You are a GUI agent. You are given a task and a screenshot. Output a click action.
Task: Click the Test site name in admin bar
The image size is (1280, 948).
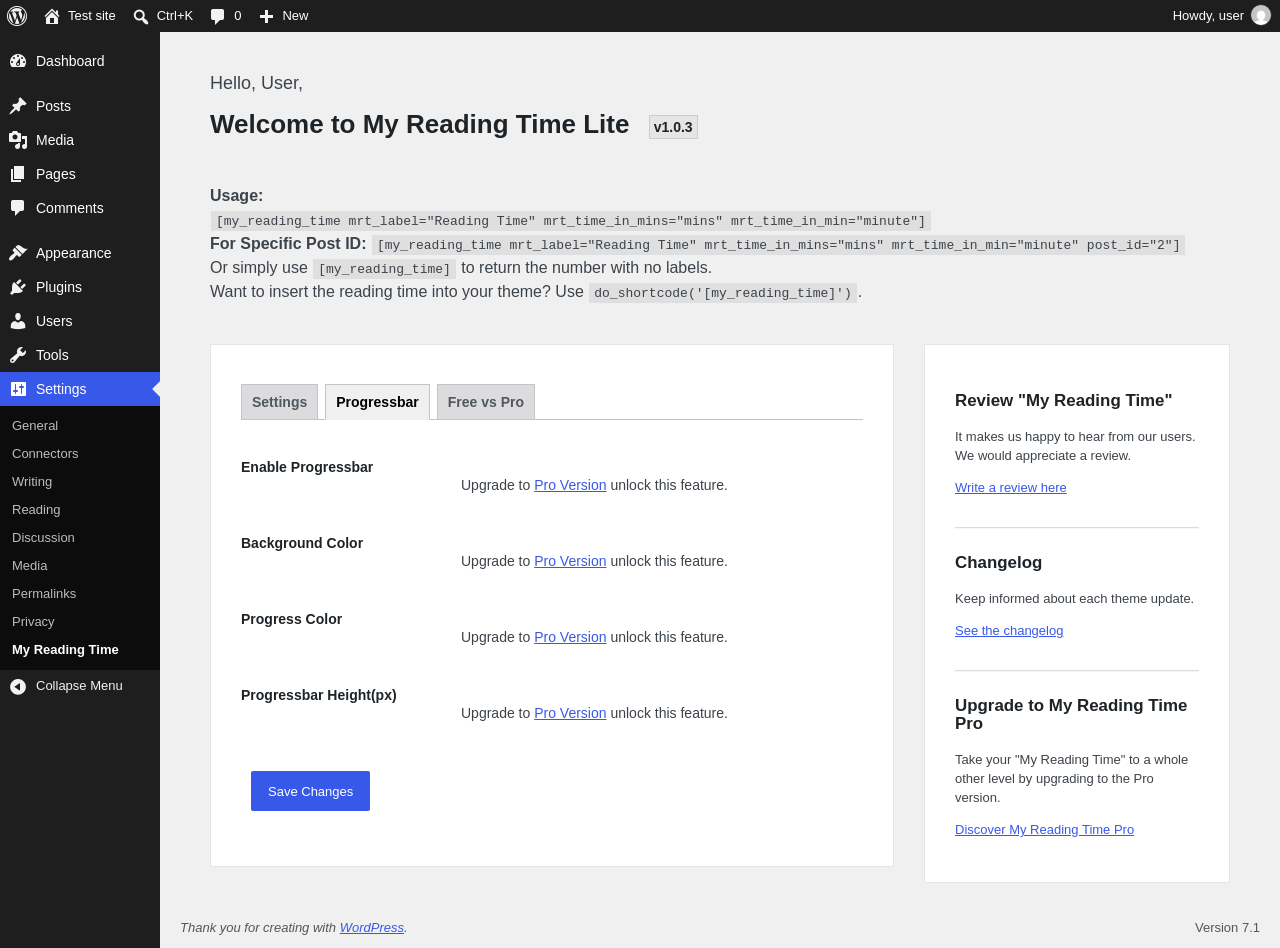92,15
